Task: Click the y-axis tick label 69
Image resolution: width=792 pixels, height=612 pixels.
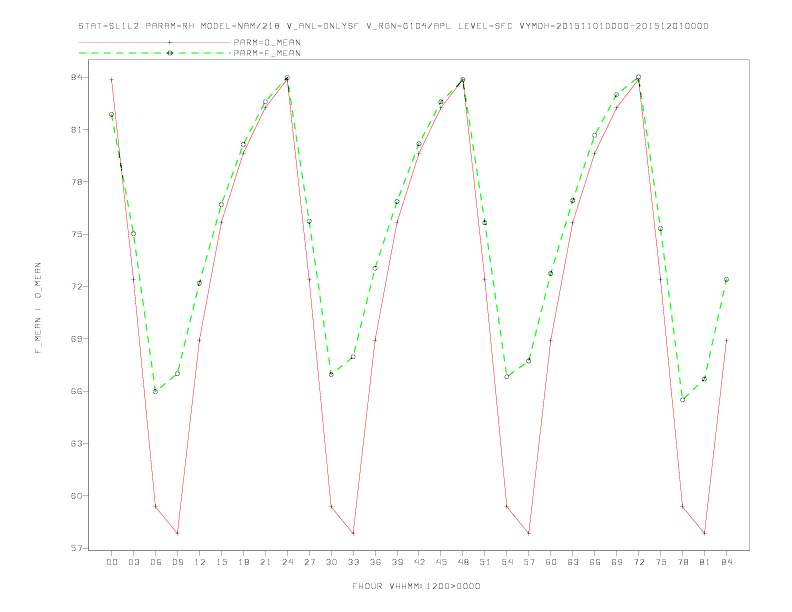Action: [77, 339]
